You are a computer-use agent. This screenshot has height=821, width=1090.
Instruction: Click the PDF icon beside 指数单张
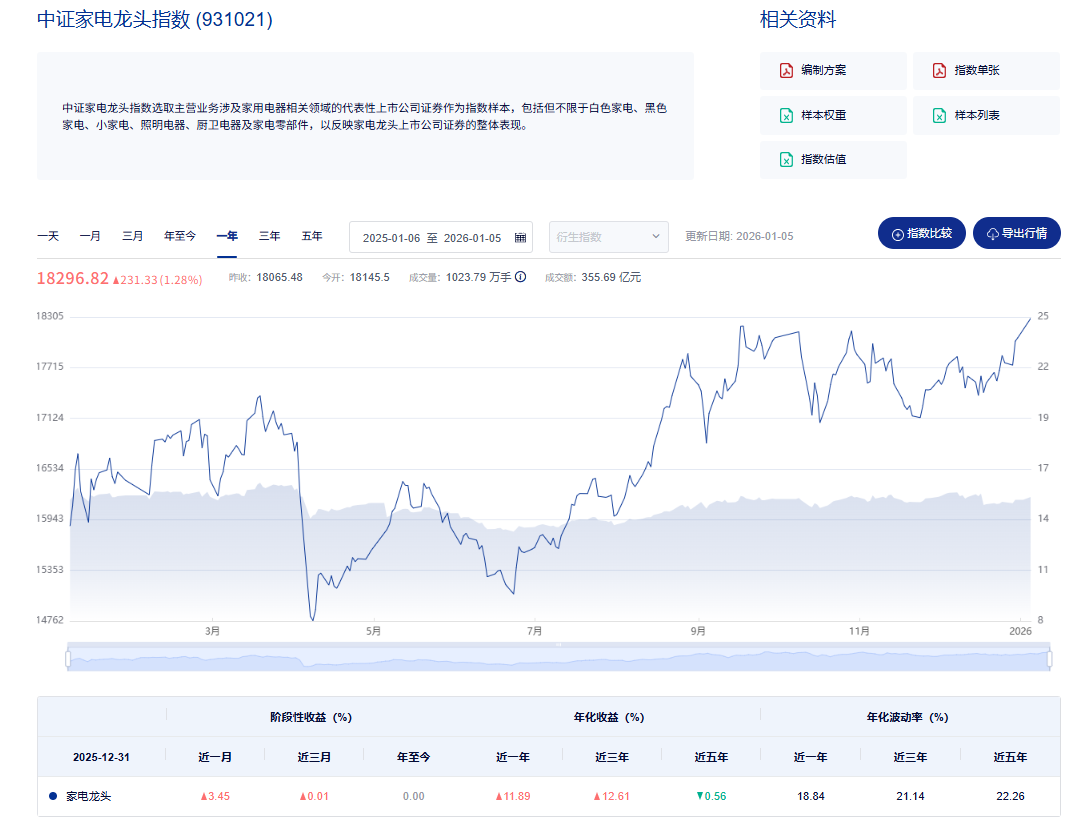[x=939, y=71]
